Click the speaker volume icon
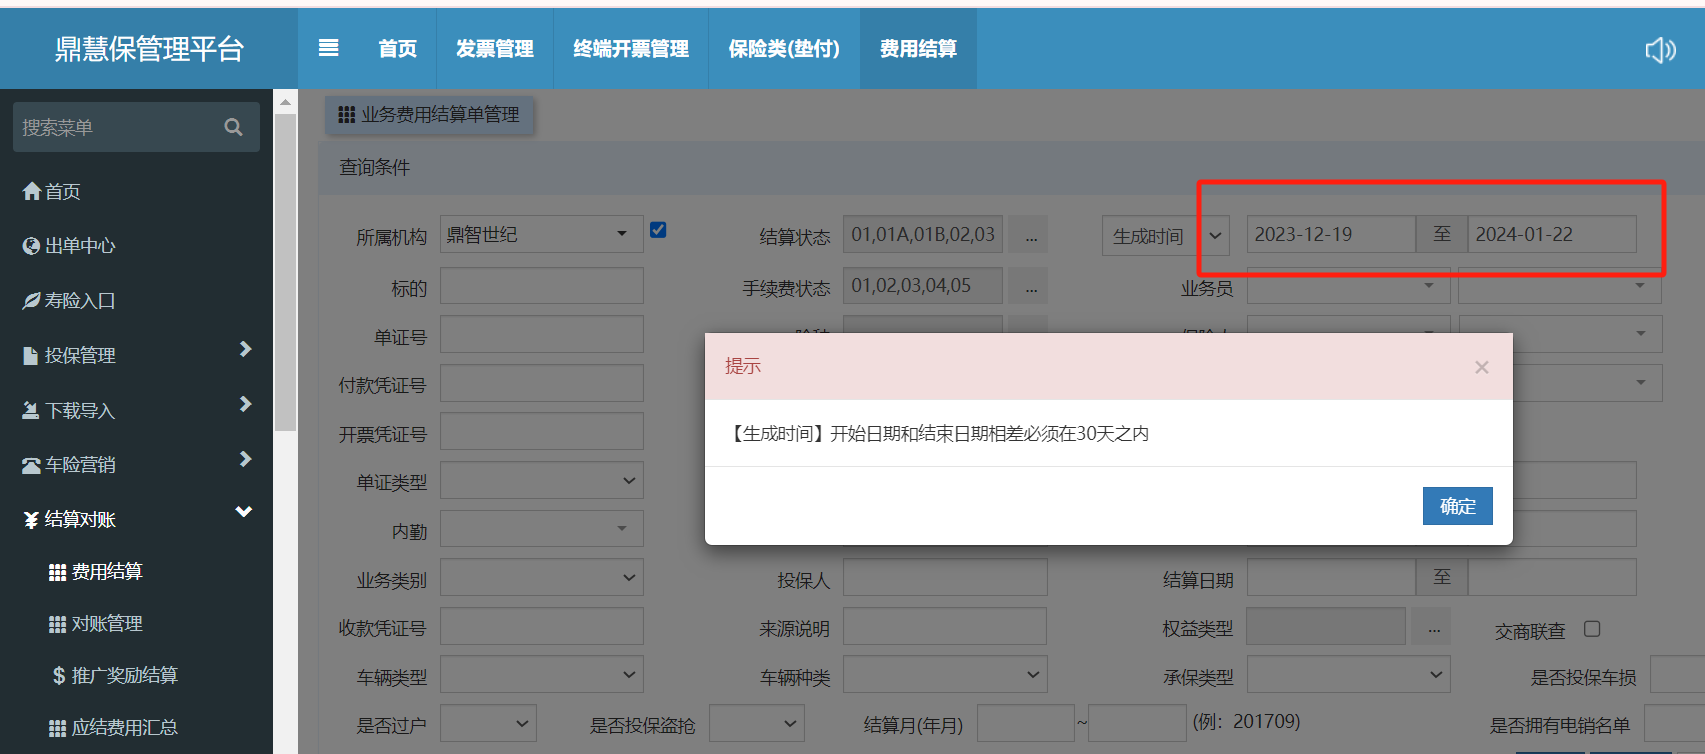 (x=1660, y=50)
